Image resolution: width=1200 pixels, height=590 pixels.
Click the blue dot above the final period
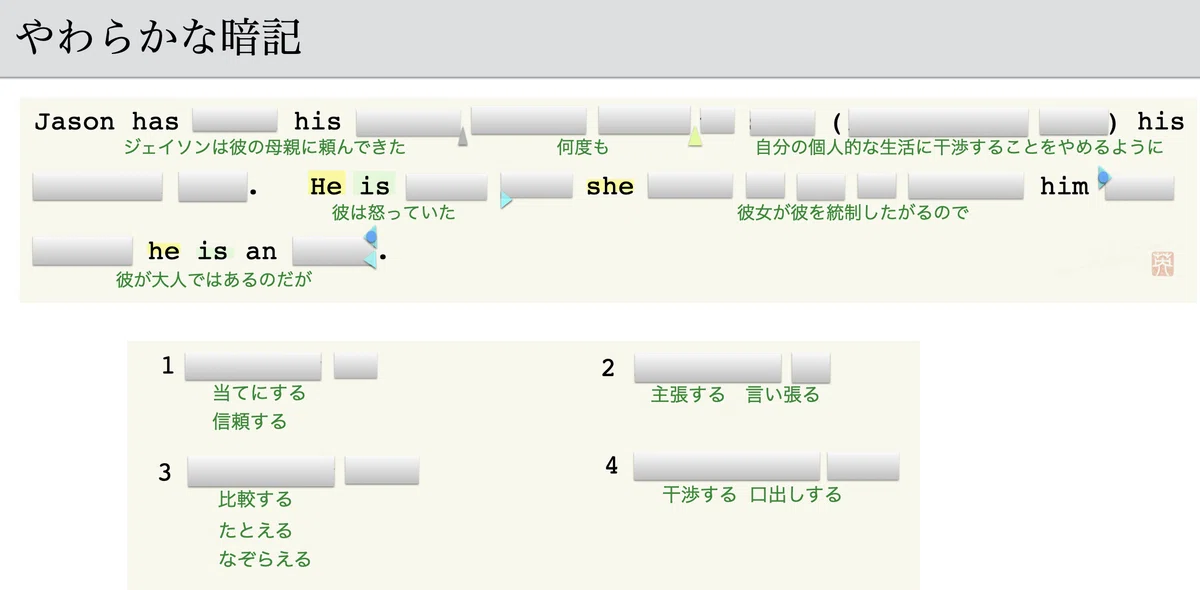(x=372, y=236)
